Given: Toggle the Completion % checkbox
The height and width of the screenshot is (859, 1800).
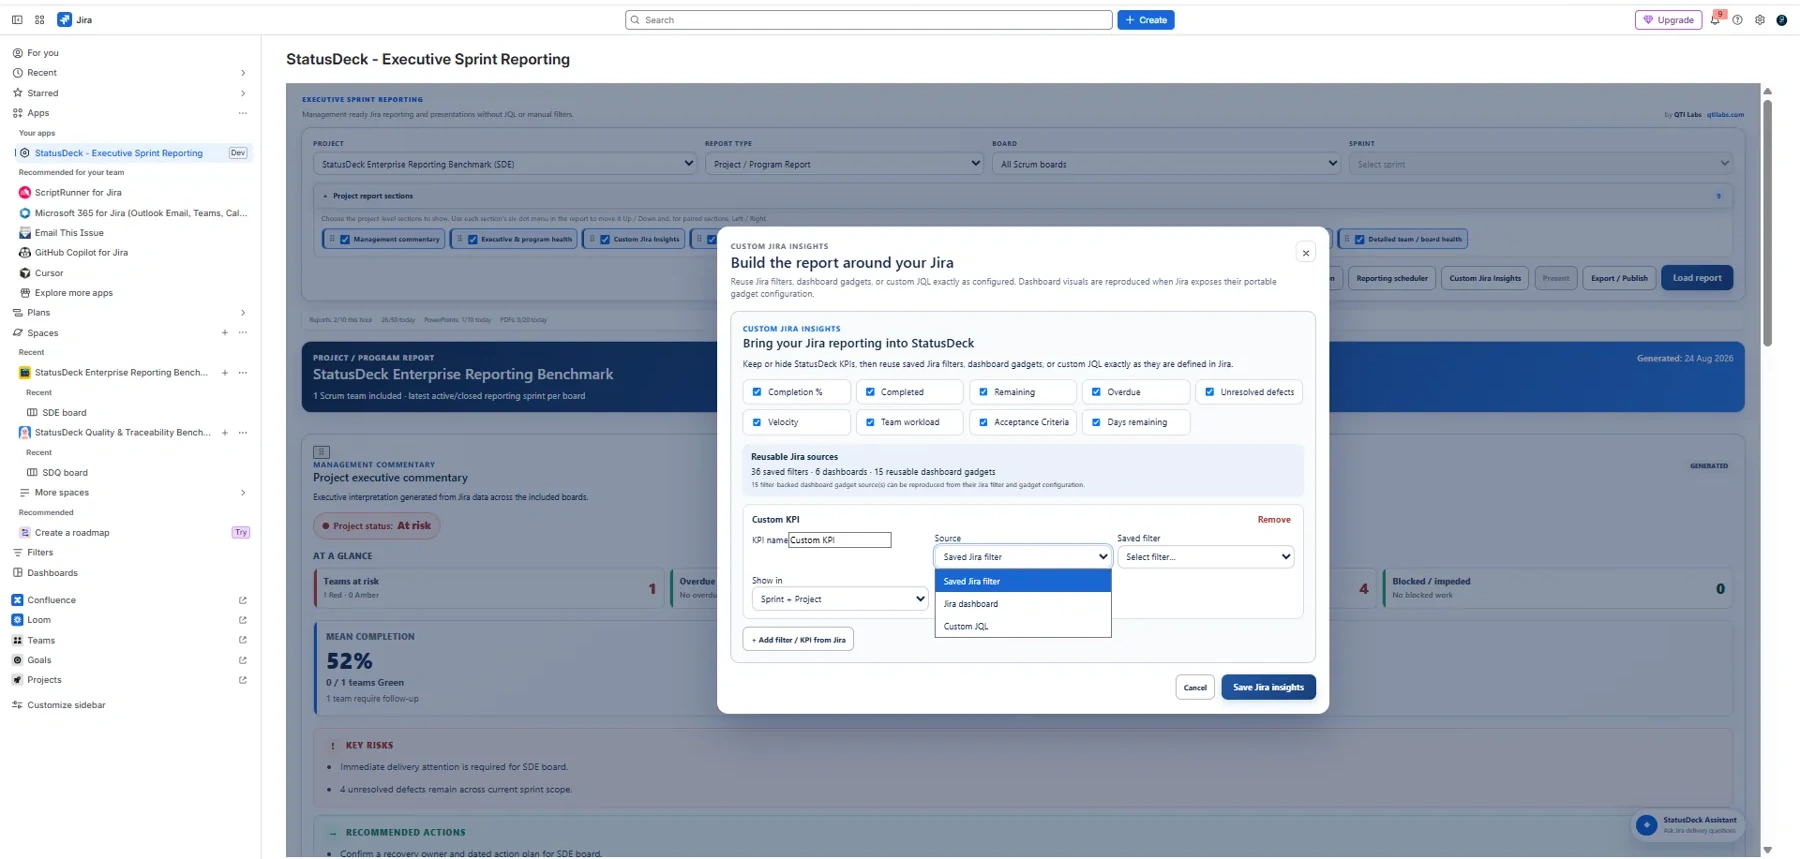Looking at the screenshot, I should (757, 392).
